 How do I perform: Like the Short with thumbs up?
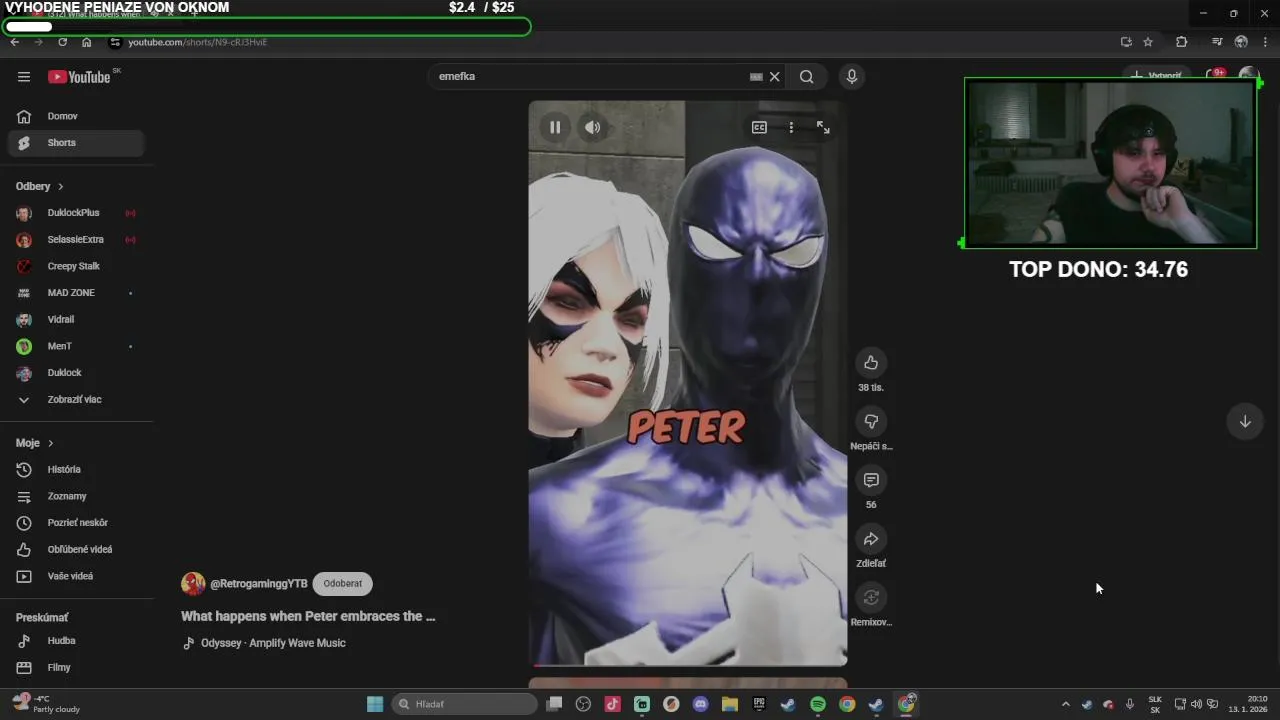pos(871,362)
